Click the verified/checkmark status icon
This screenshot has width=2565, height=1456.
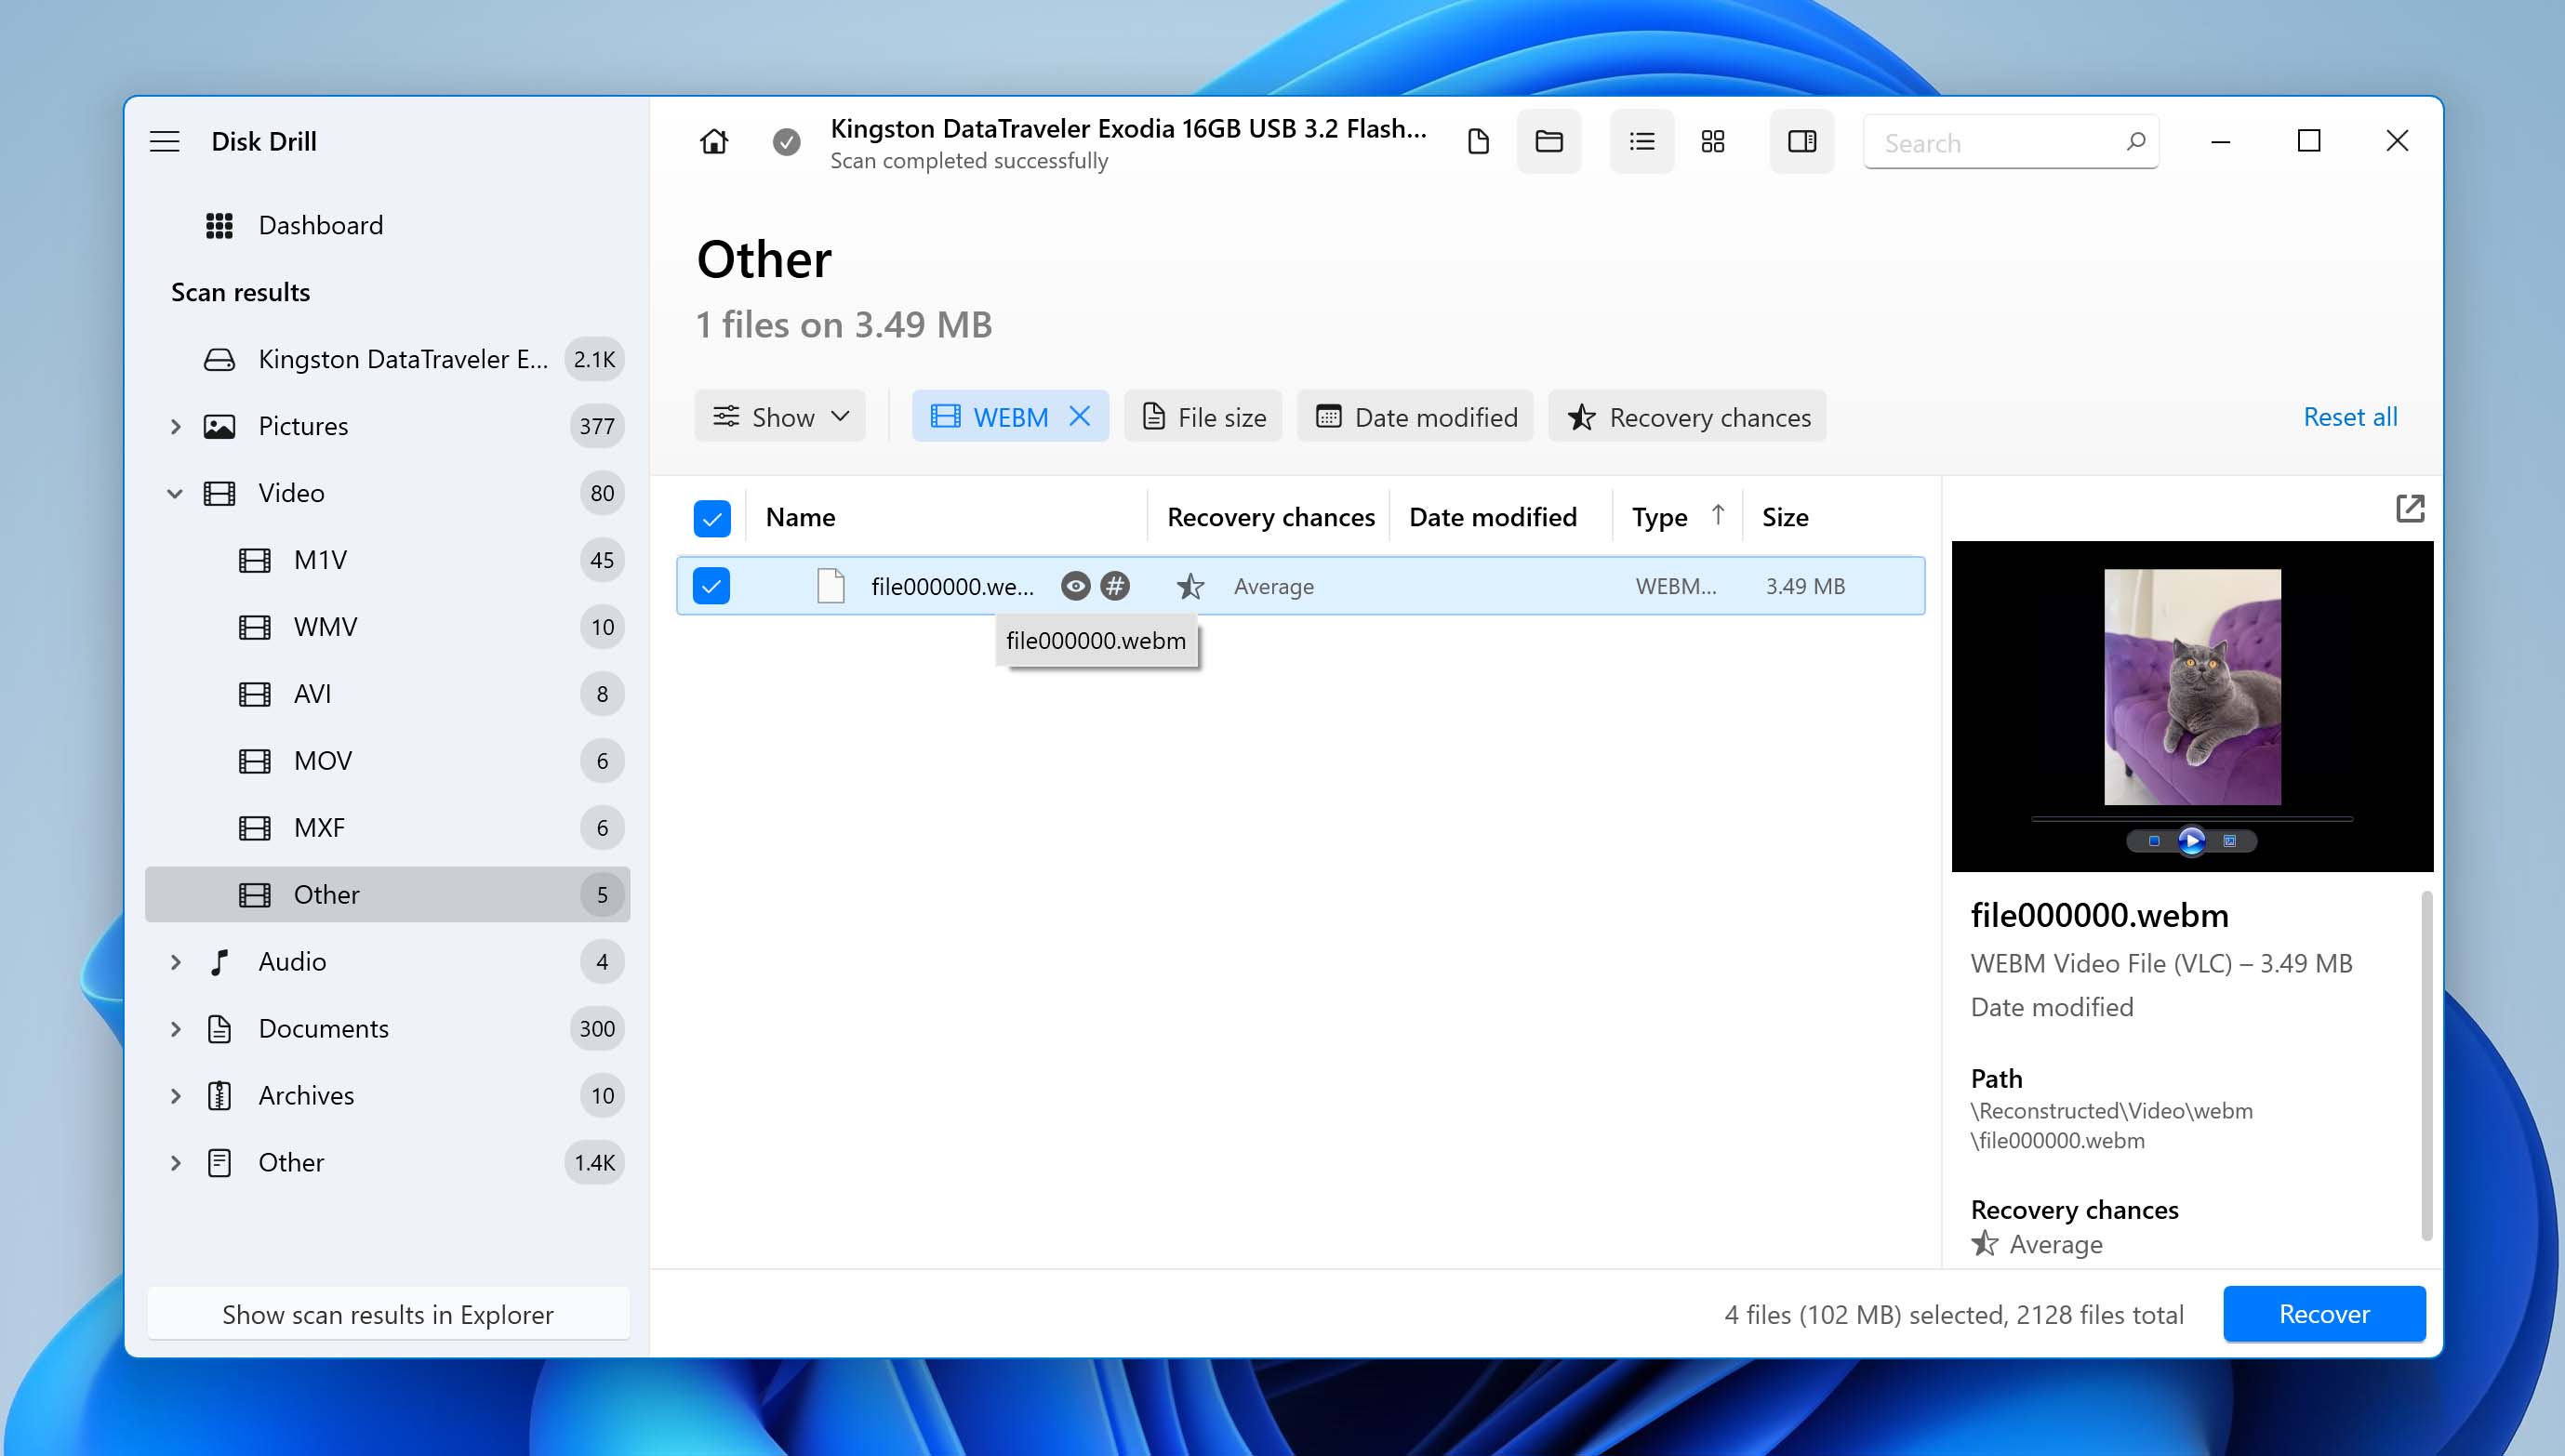coord(786,140)
